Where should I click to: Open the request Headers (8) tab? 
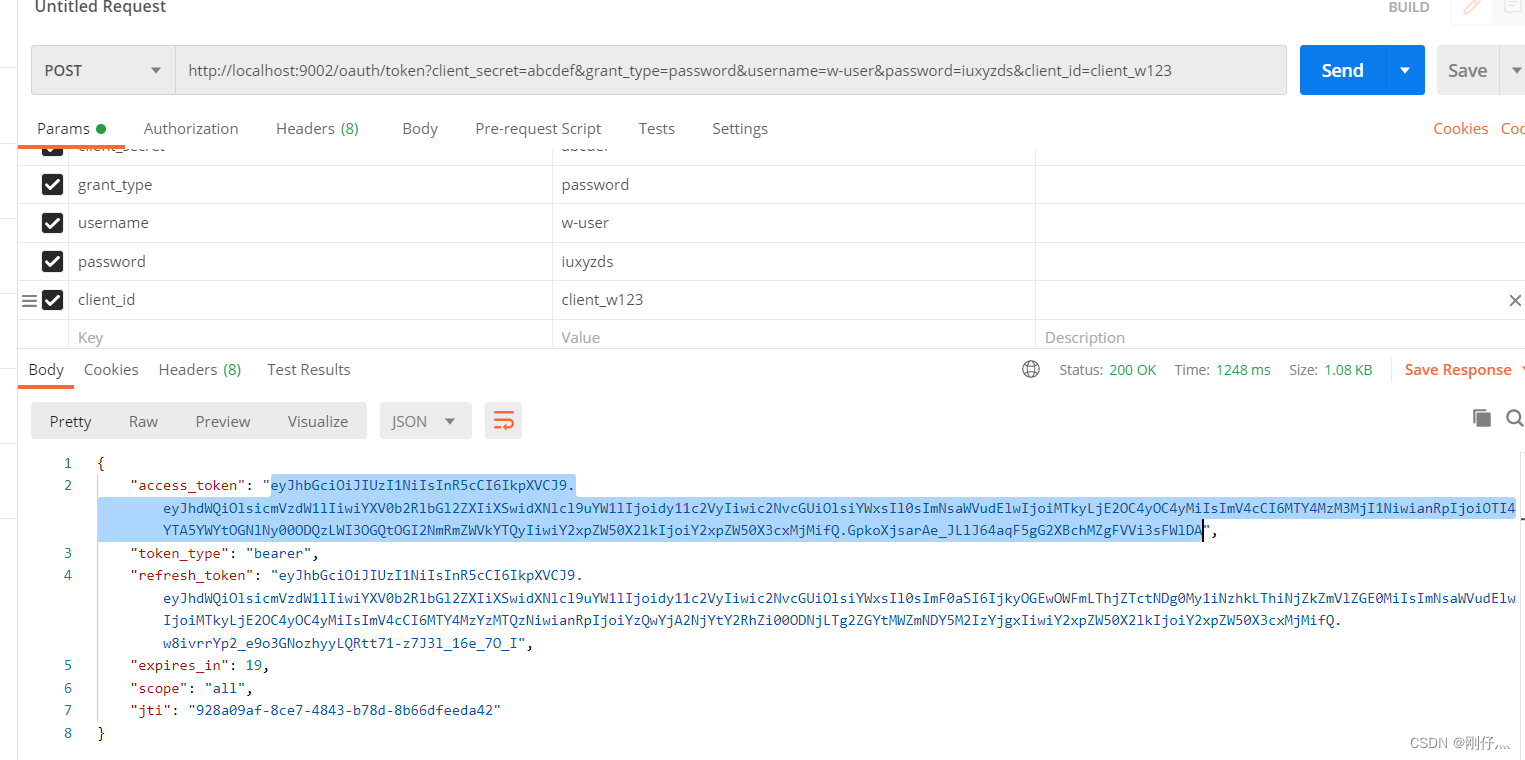click(x=317, y=128)
